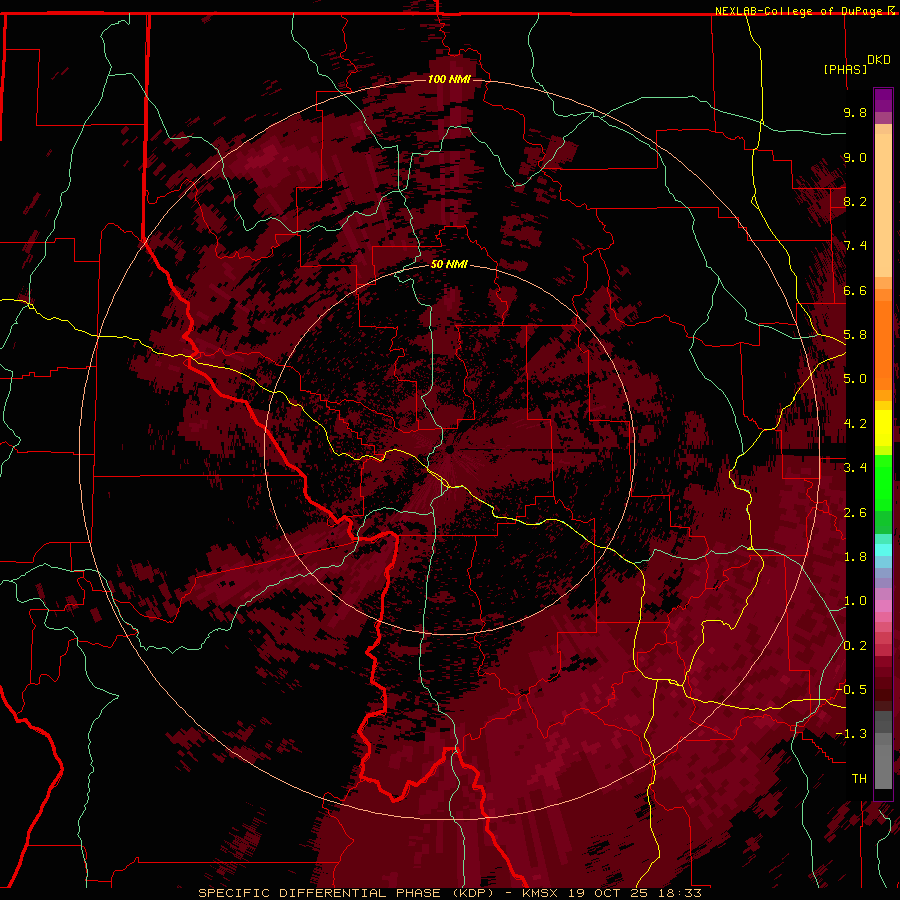900x900 pixels.
Task: Click the 5.0 scale value
Action: 855,379
